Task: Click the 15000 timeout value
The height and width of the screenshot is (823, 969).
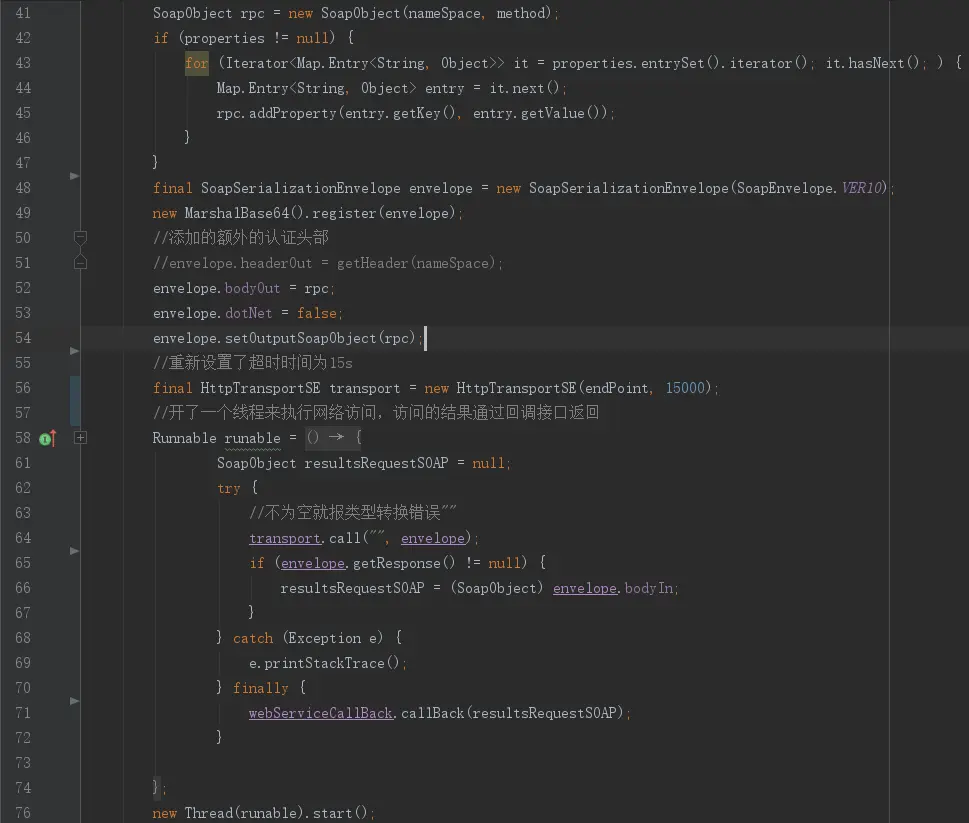Action: (685, 388)
